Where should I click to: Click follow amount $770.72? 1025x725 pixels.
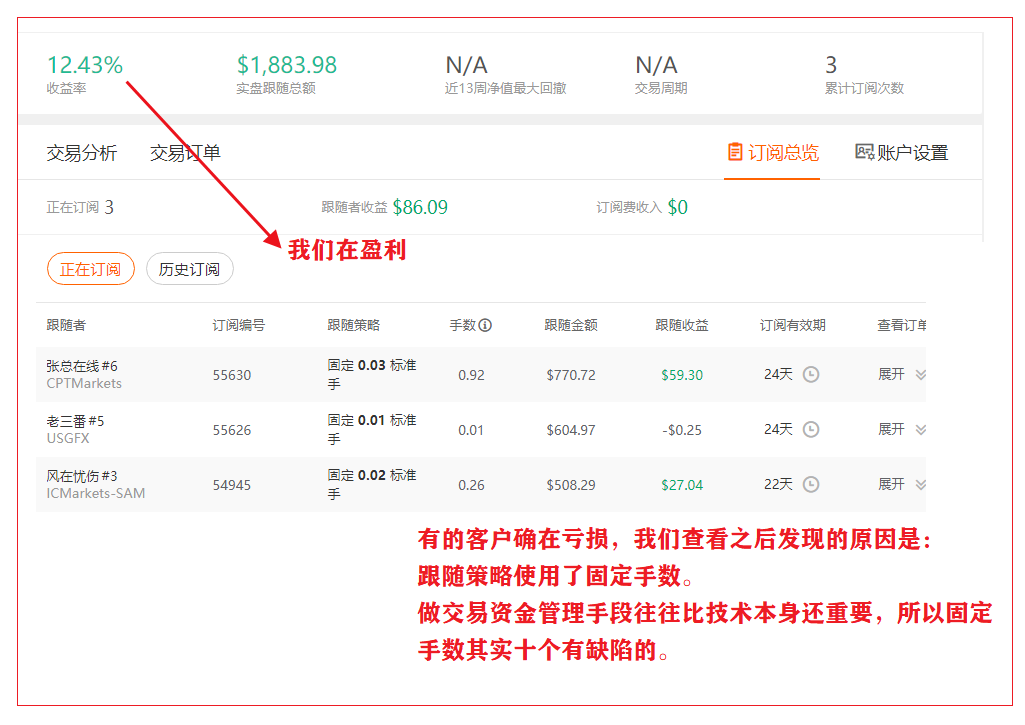pyautogui.click(x=571, y=375)
